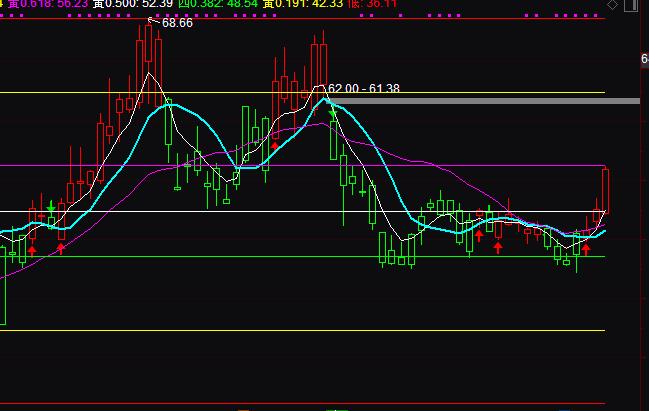Select the 62.00 - 61.38 price range label
649x411 pixels.
pyautogui.click(x=364, y=89)
